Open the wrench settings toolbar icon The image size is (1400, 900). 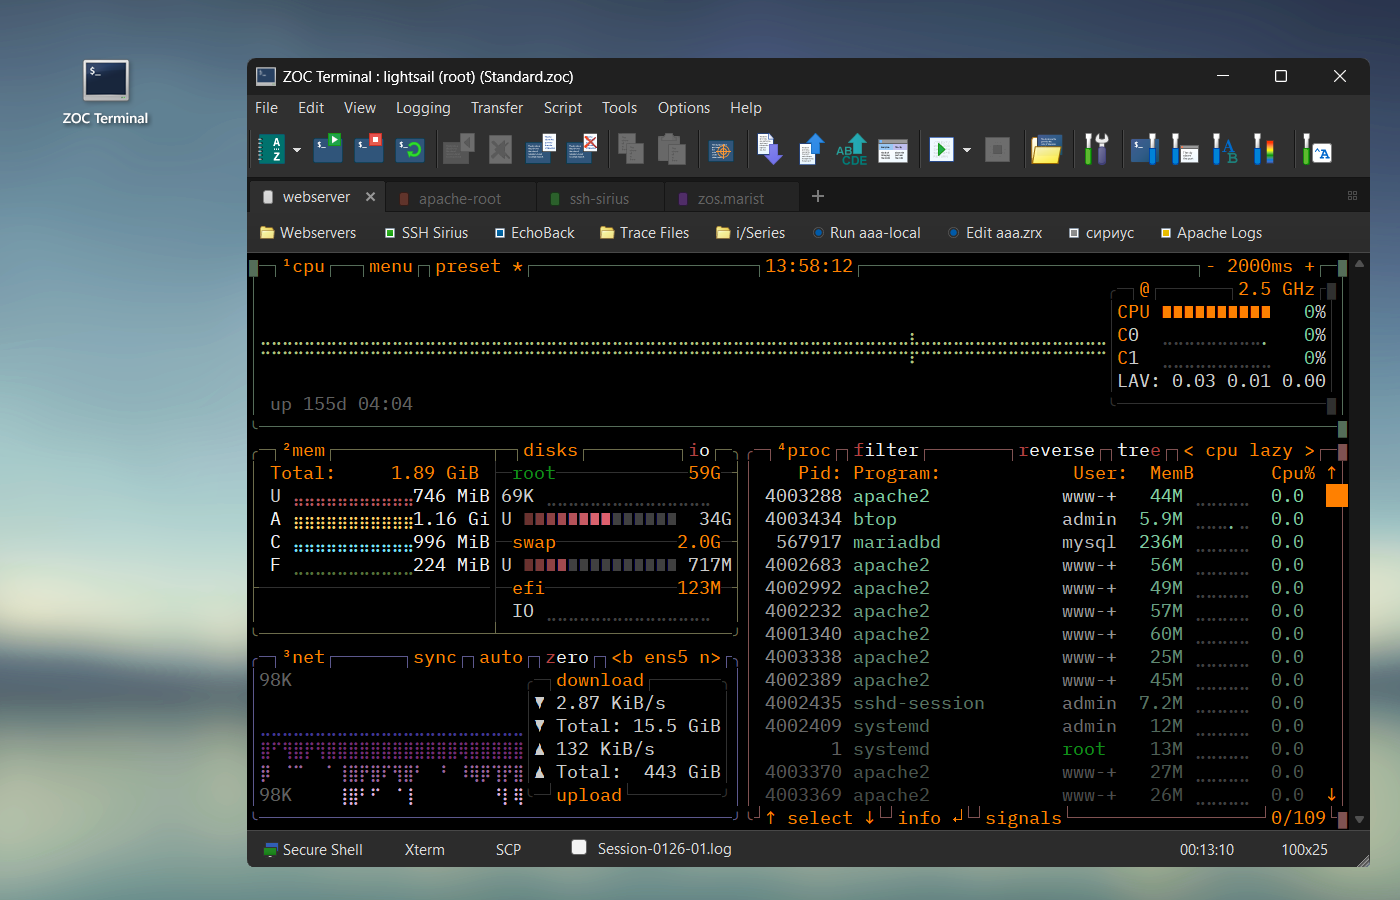pos(1096,150)
